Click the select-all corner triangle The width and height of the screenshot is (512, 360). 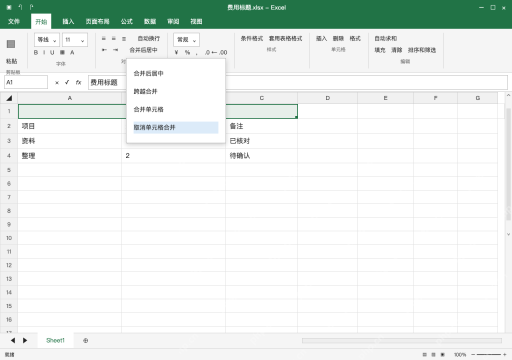[9, 98]
